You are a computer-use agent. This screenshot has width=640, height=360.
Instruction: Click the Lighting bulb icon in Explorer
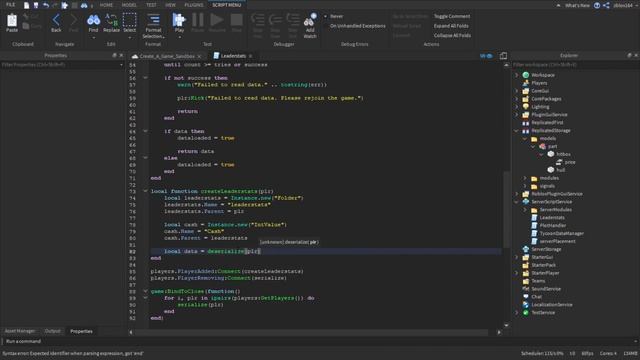pos(526,107)
